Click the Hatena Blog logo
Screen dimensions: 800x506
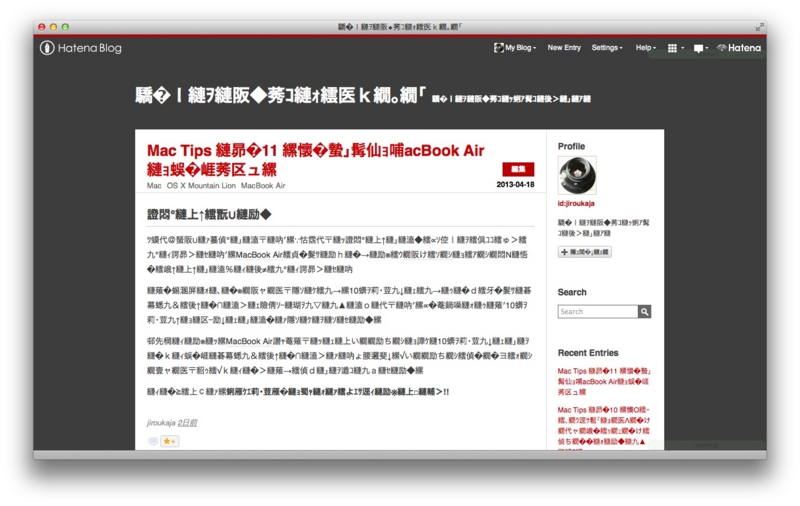click(x=81, y=48)
